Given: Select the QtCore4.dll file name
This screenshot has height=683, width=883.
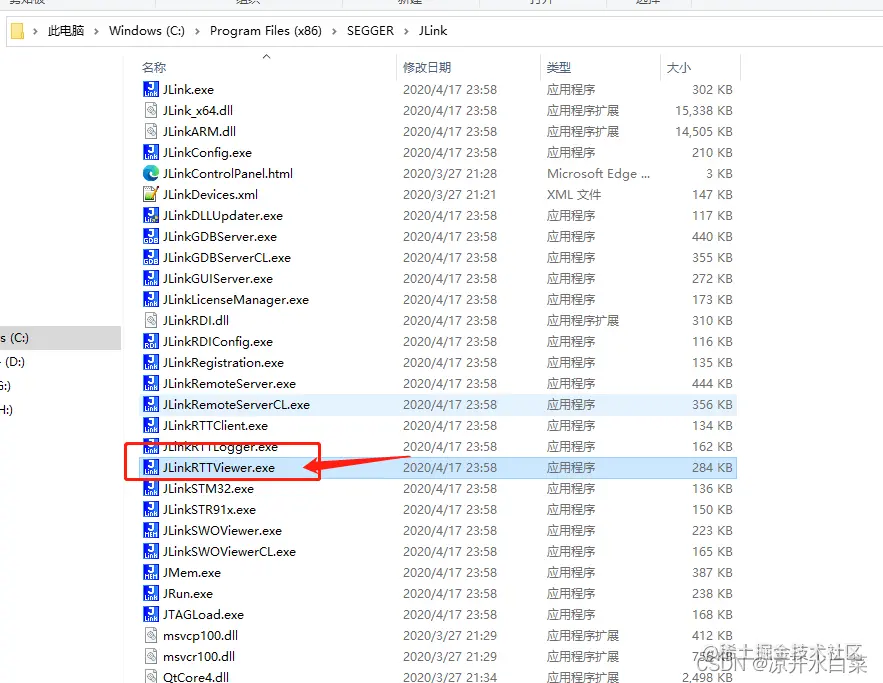Looking at the screenshot, I should pos(195,677).
